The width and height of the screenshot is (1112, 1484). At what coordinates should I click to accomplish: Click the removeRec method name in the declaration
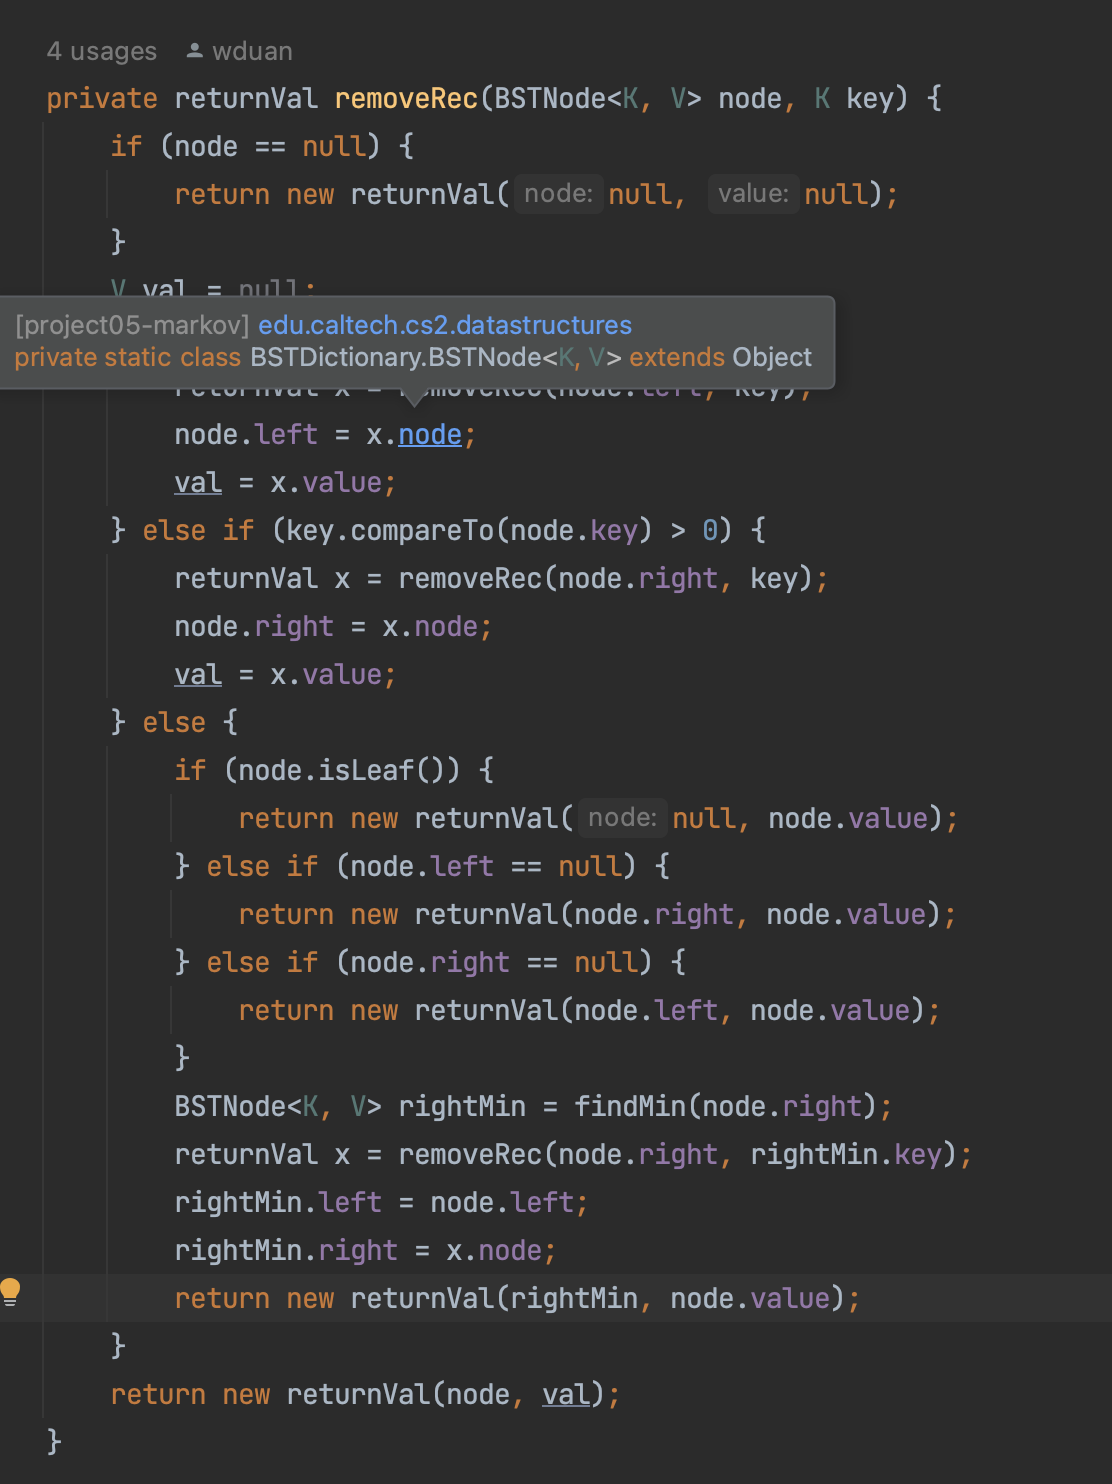(406, 99)
